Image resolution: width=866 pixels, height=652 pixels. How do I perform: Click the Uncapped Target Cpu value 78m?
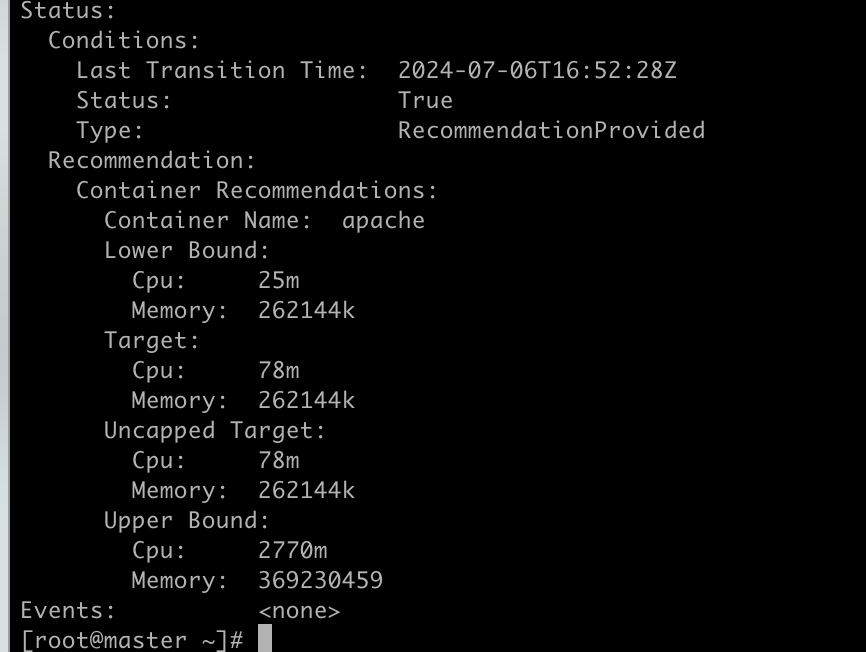coord(279,460)
